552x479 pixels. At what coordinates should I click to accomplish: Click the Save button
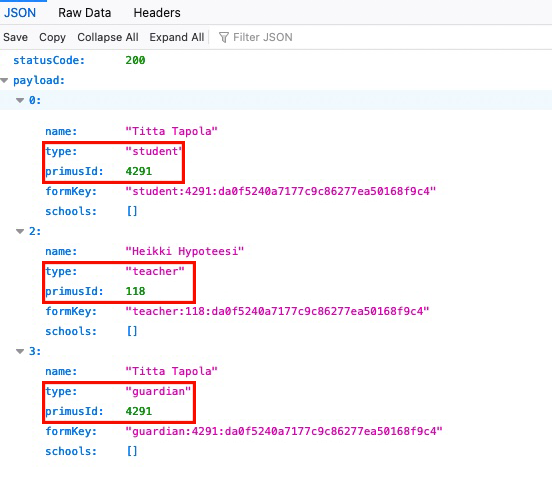15,37
